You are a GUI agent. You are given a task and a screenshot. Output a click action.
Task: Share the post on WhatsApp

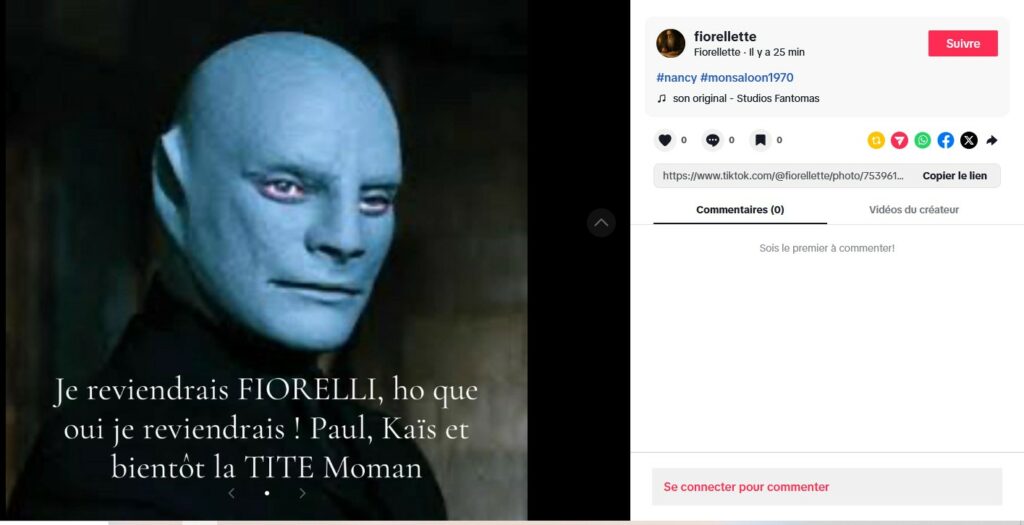coord(923,140)
